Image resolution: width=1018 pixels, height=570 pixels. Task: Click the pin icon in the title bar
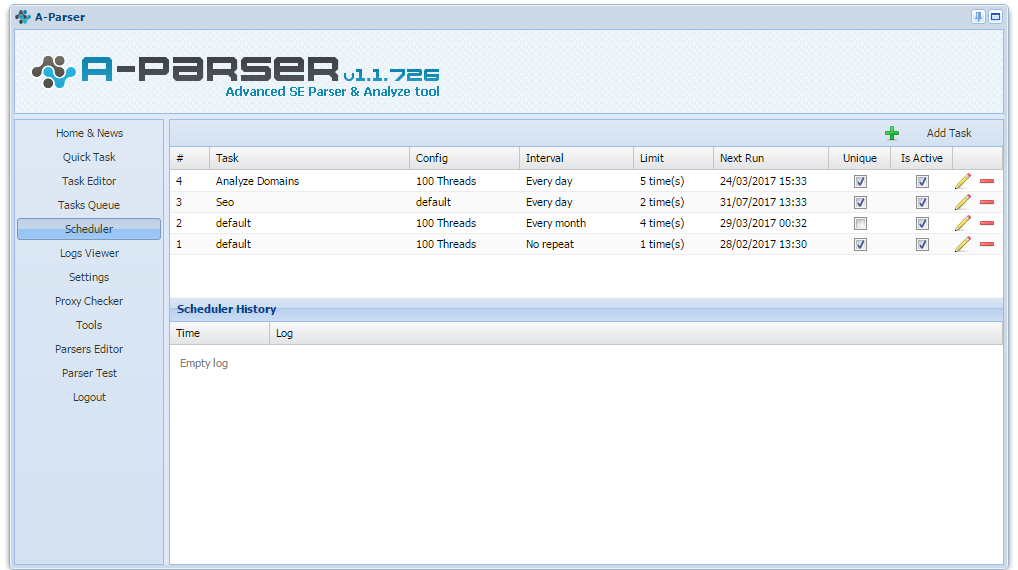978,17
